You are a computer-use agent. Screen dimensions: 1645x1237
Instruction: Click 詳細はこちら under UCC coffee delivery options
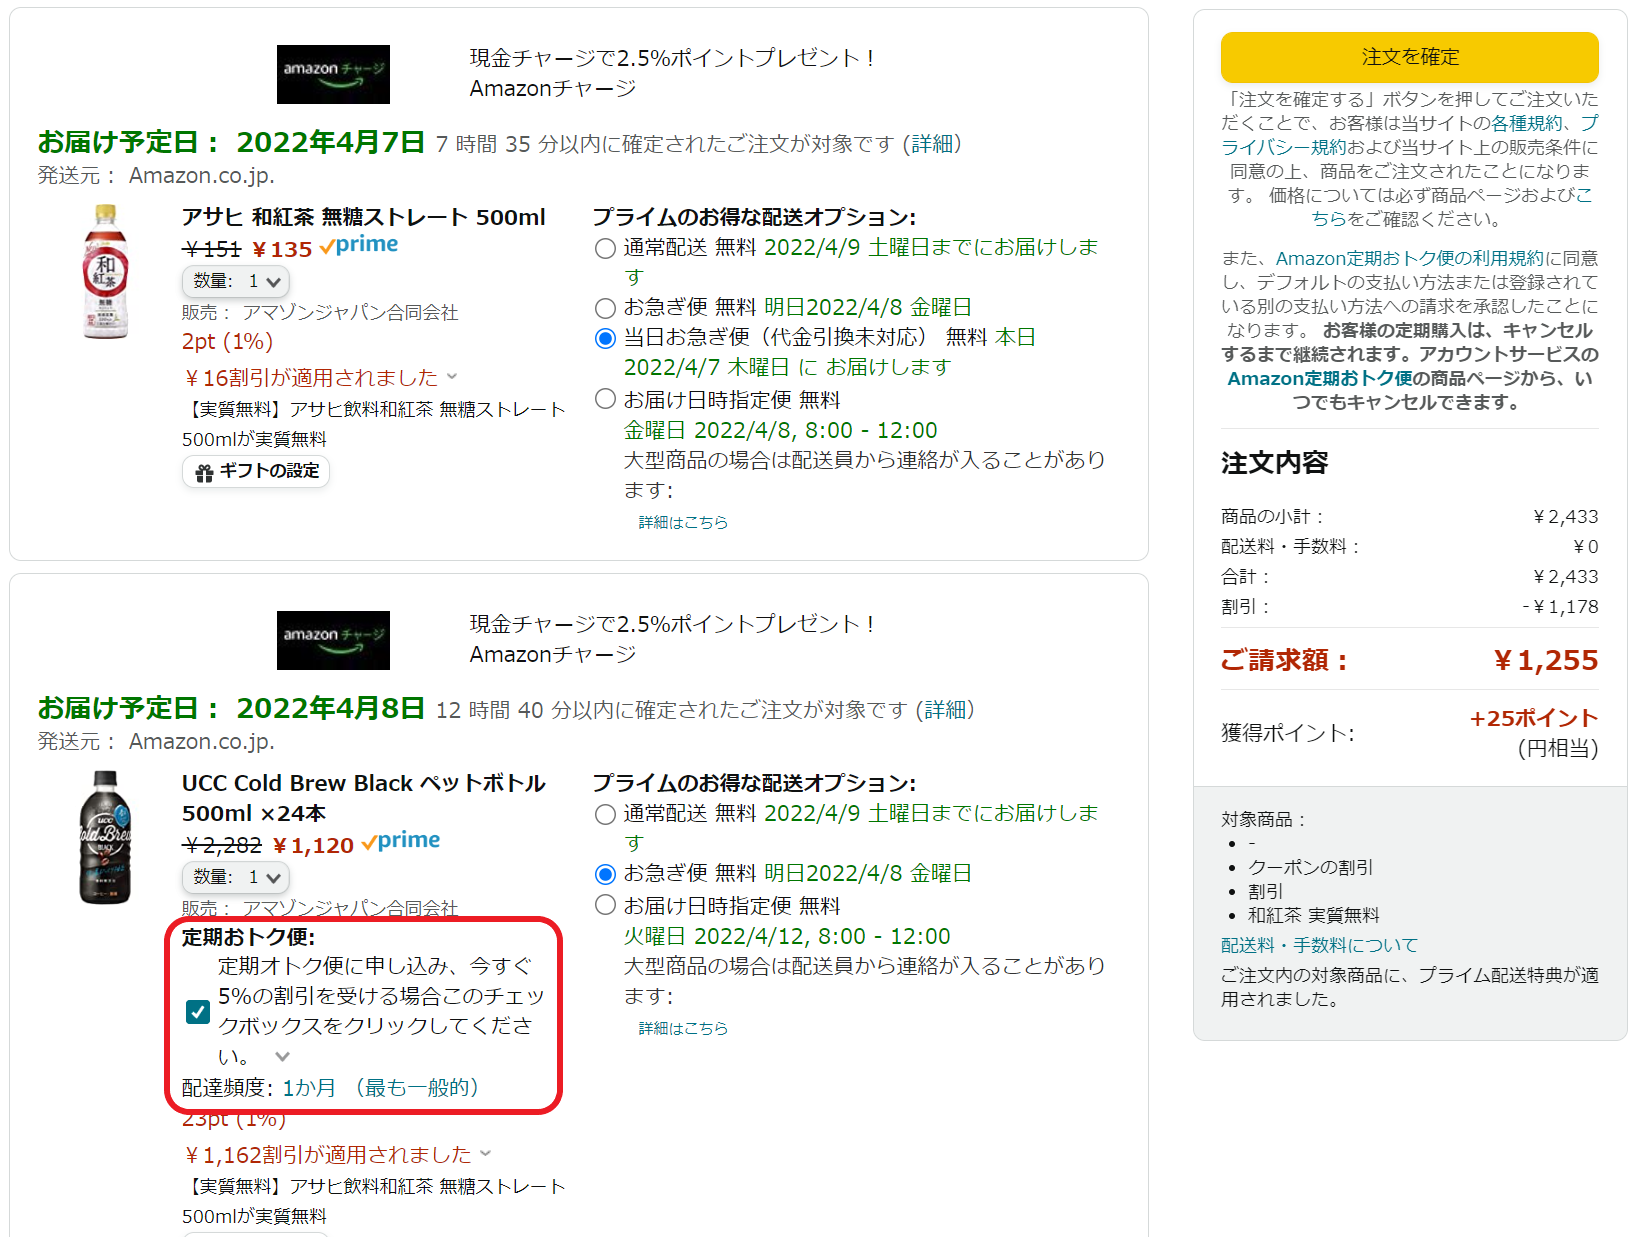tap(683, 1028)
